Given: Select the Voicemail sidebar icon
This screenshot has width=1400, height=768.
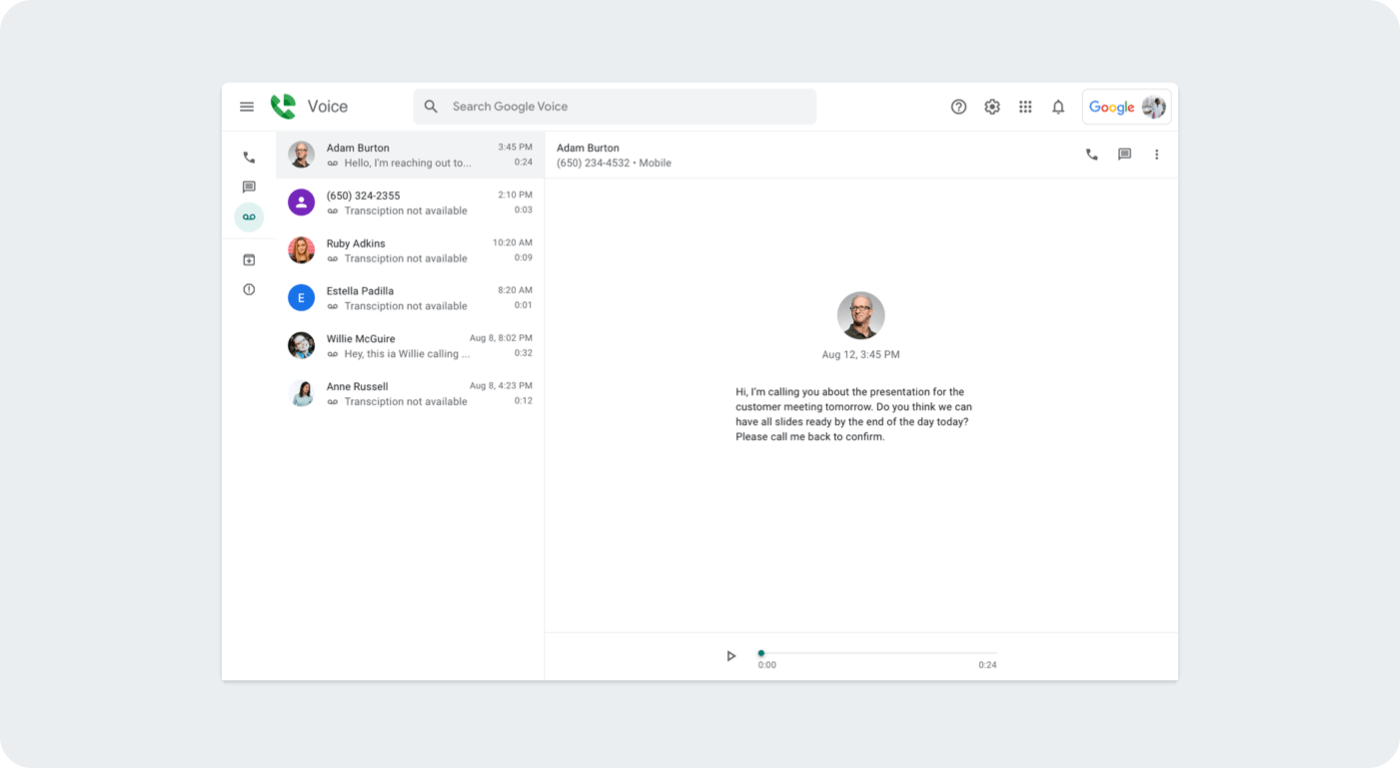Looking at the screenshot, I should tap(248, 216).
